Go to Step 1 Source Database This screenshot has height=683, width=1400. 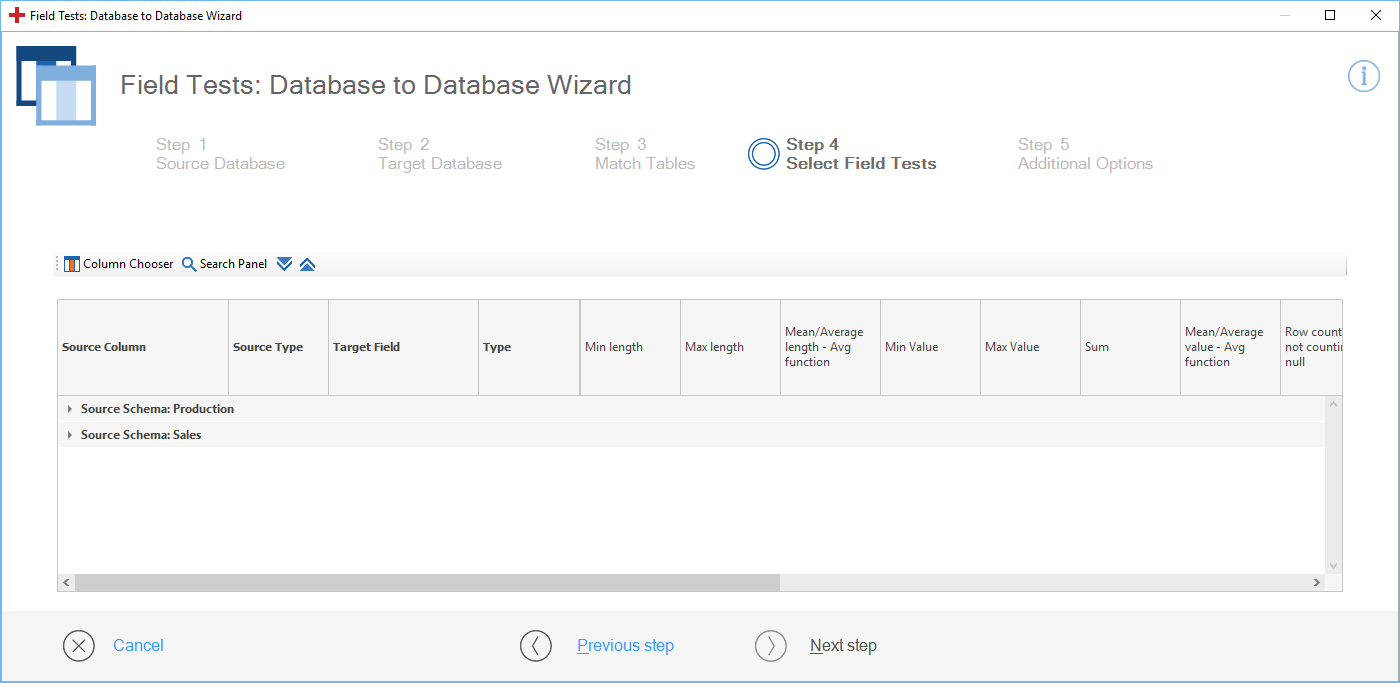click(x=220, y=154)
